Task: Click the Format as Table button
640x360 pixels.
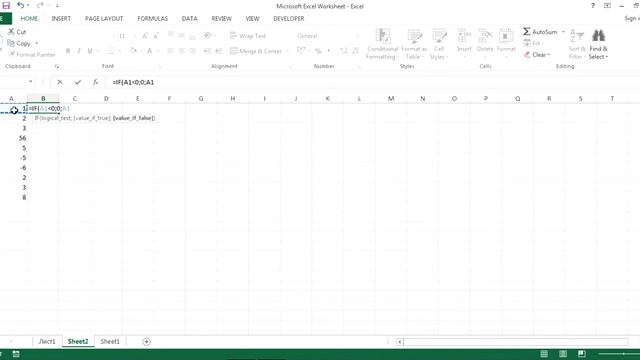Action: click(x=414, y=44)
